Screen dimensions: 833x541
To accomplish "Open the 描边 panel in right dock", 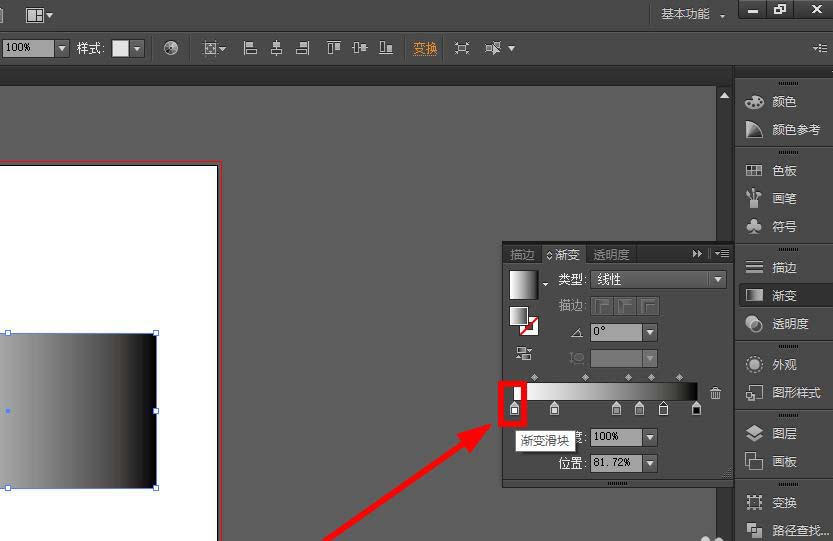I will point(771,267).
